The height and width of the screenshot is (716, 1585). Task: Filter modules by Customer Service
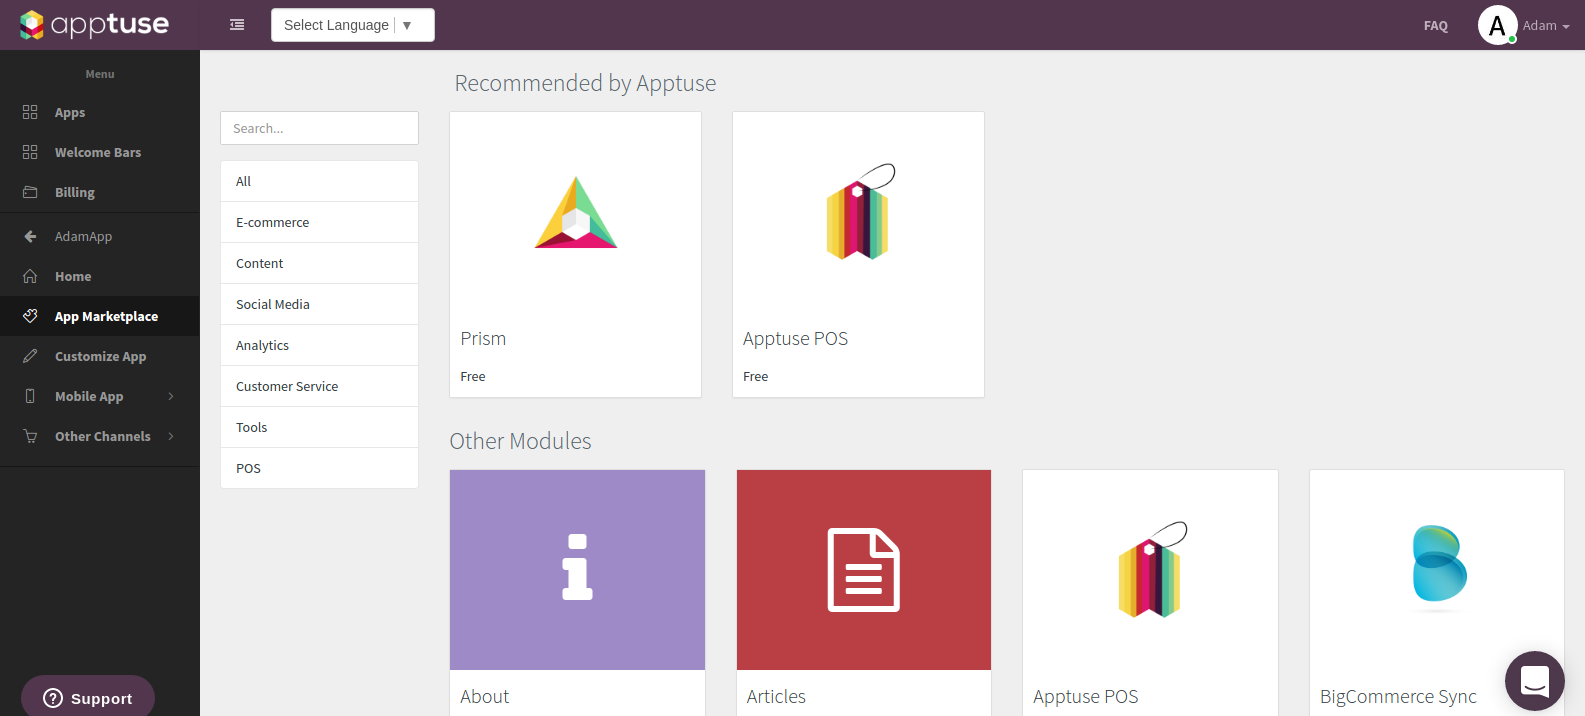coord(319,386)
